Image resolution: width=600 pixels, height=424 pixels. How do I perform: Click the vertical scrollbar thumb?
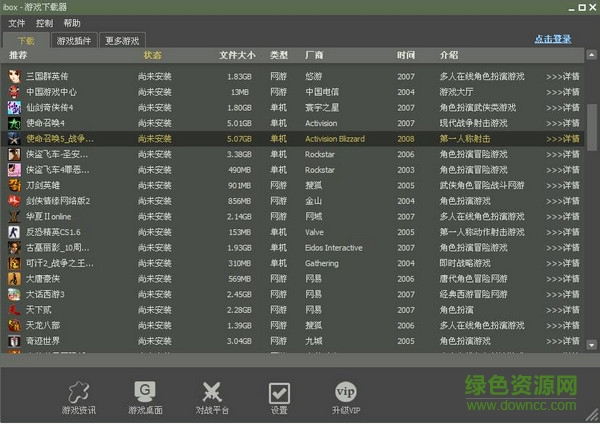coord(592,127)
